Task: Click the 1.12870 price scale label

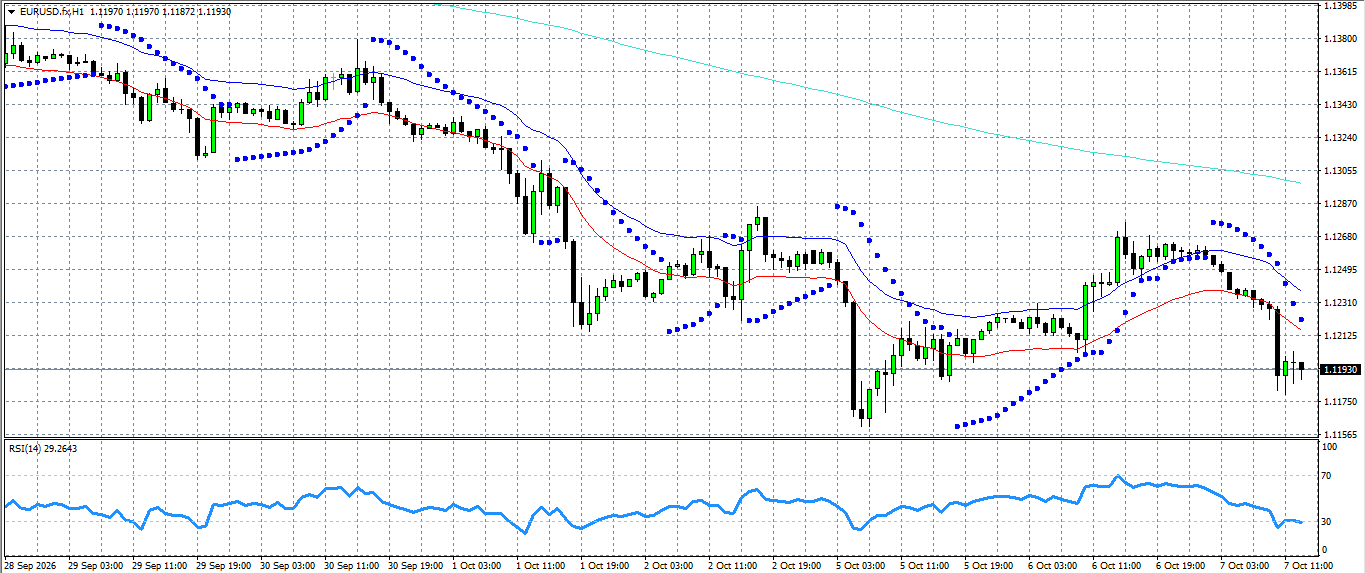Action: (1340, 204)
